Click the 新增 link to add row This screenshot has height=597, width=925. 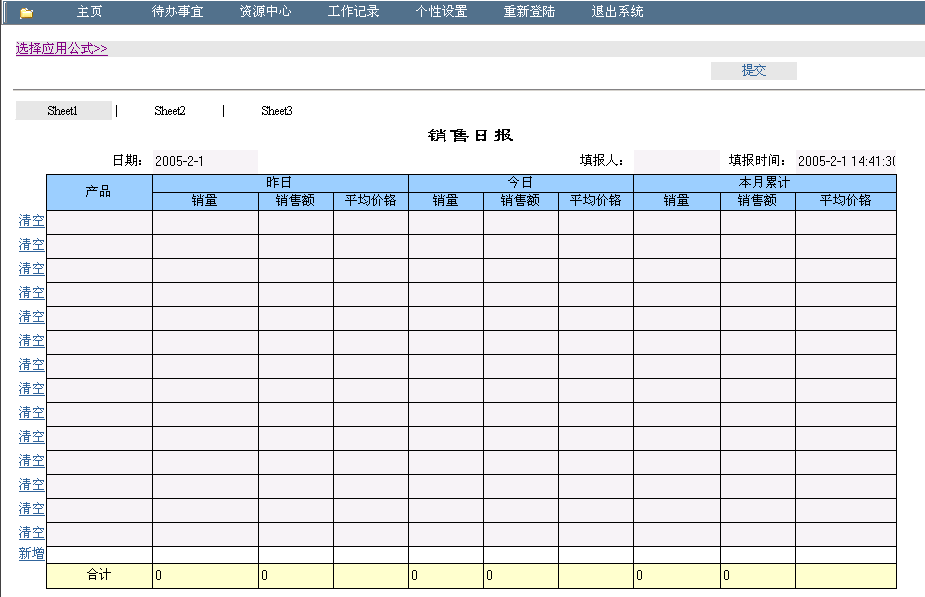pyautogui.click(x=31, y=554)
